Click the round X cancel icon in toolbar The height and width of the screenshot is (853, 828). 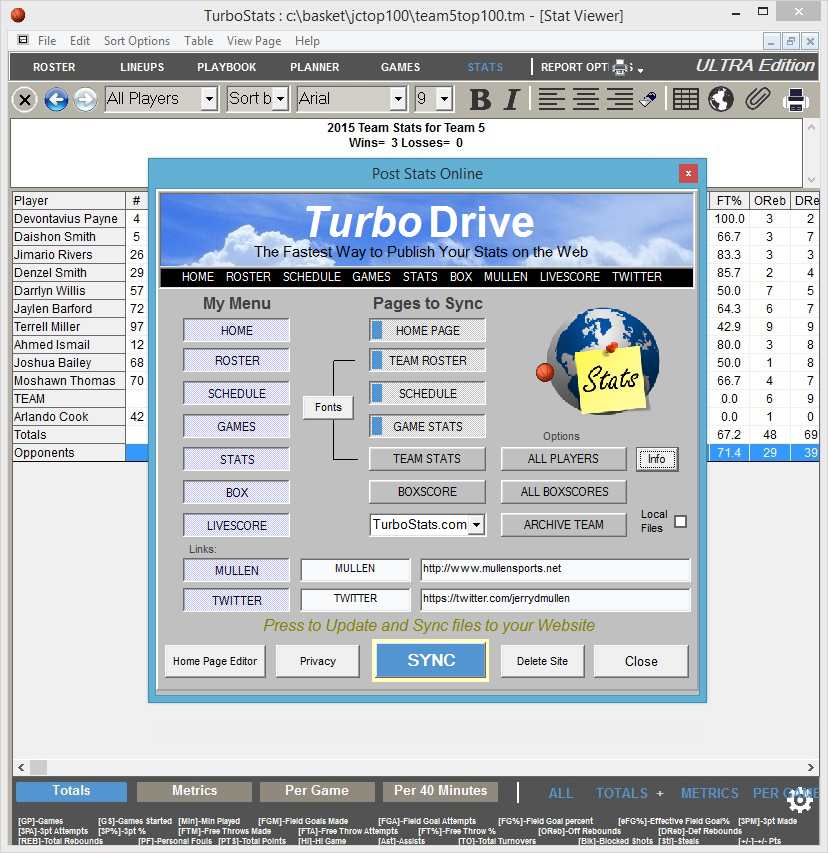tap(24, 100)
